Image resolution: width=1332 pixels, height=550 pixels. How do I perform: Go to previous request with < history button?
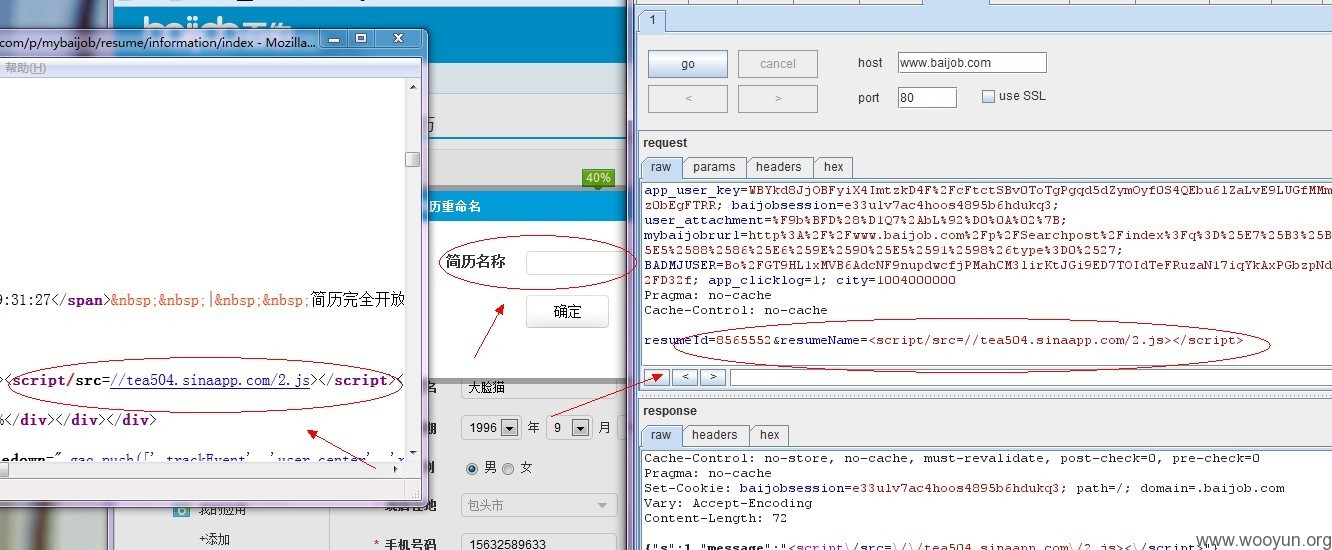pos(688,98)
